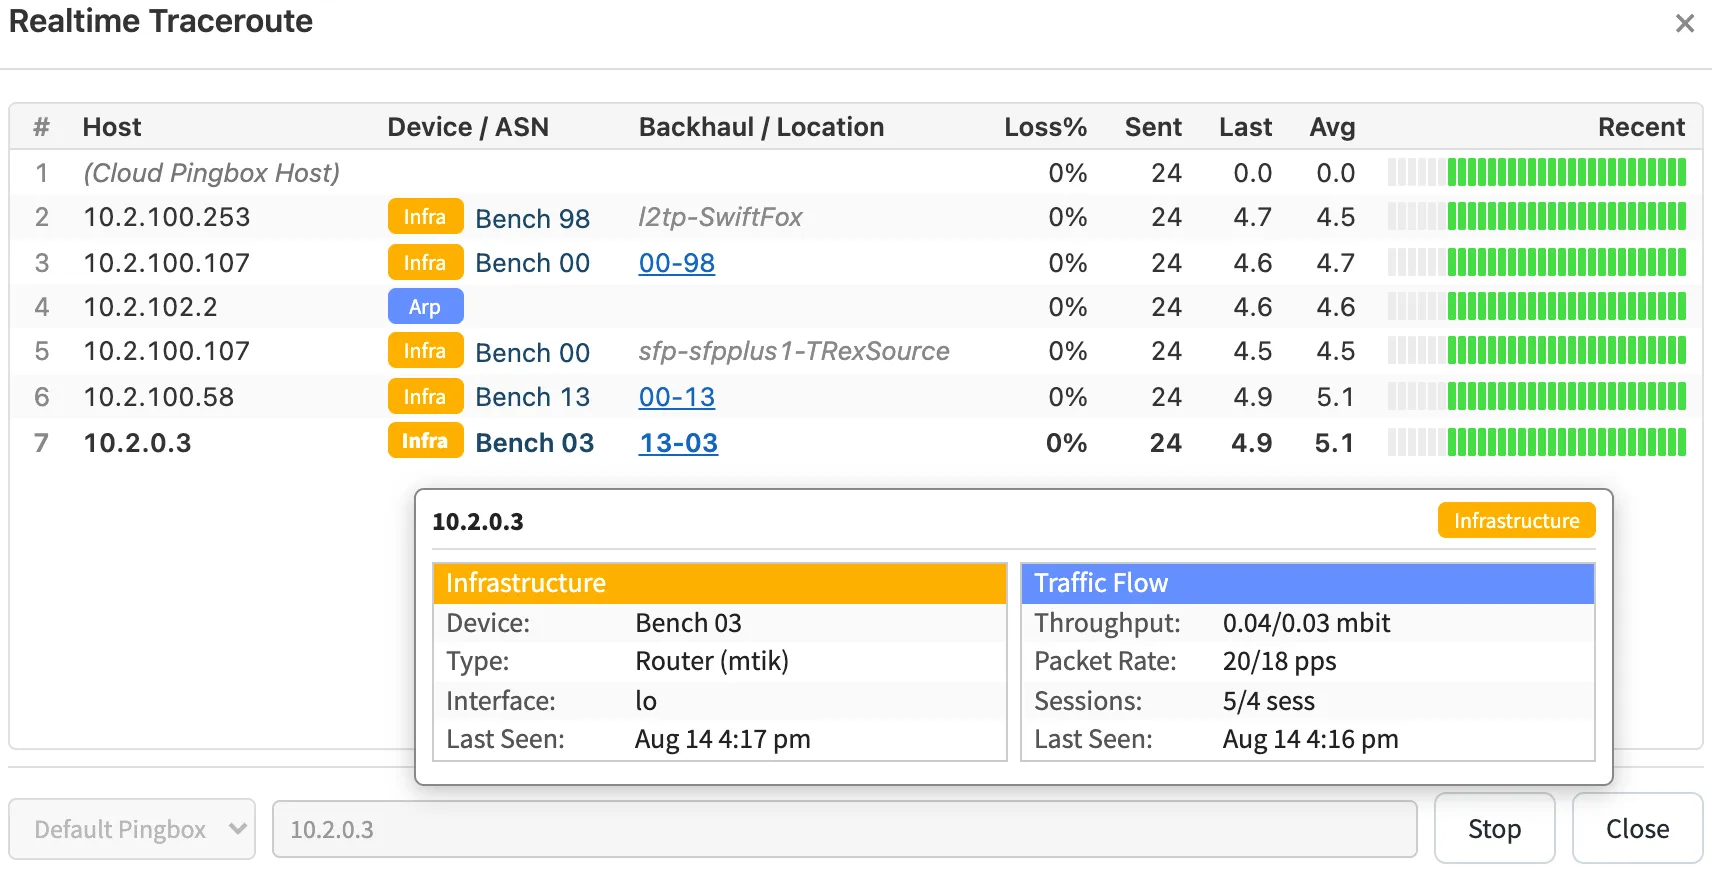Click the l2tp-SwiftFox location text
Image resolution: width=1712 pixels, height=872 pixels.
(x=720, y=217)
